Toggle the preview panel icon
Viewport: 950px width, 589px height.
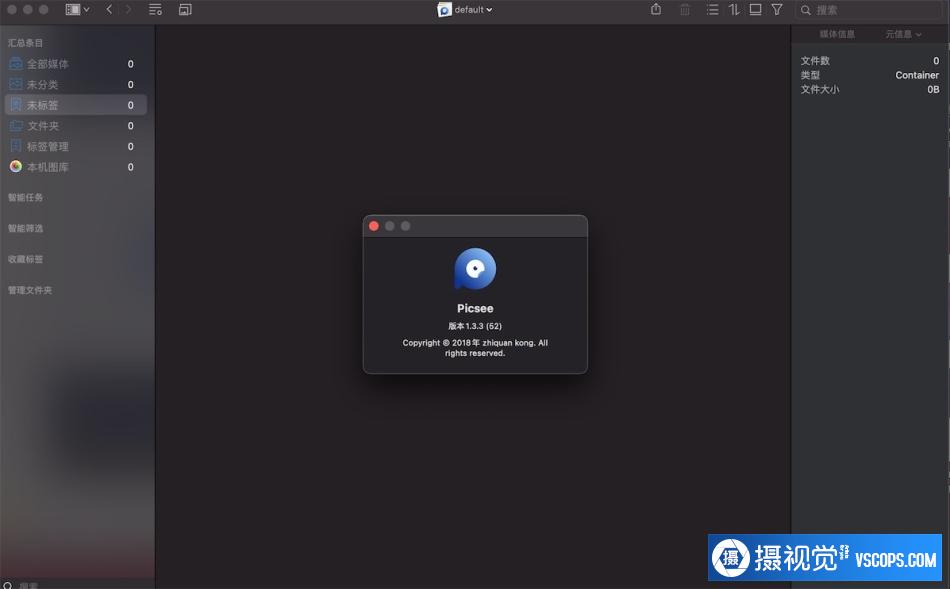click(756, 10)
